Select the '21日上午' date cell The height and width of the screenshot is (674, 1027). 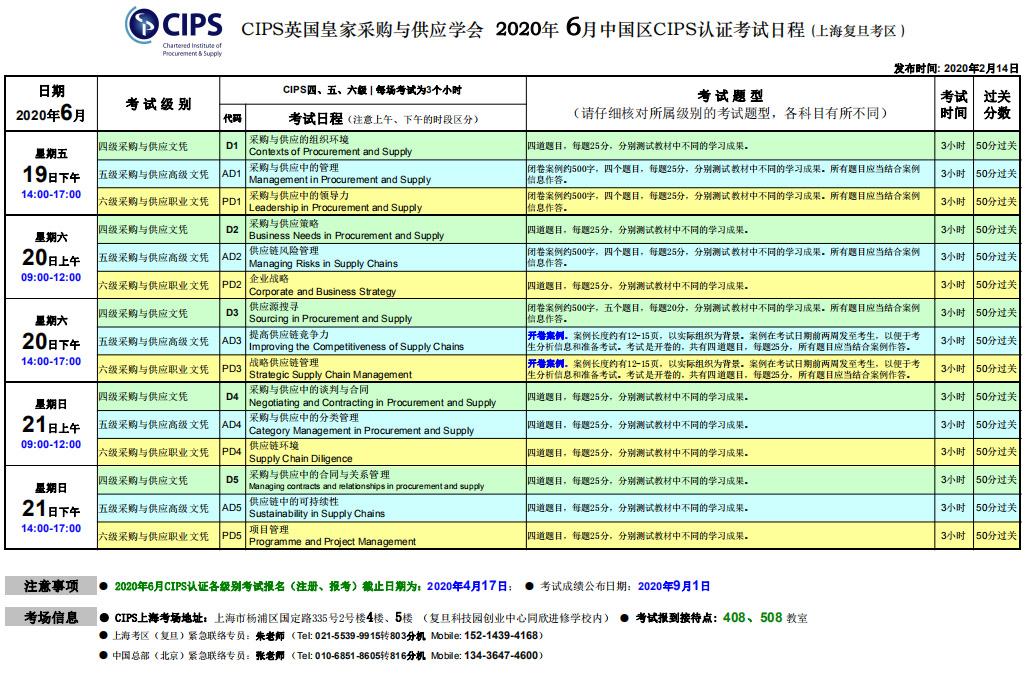pos(51,424)
